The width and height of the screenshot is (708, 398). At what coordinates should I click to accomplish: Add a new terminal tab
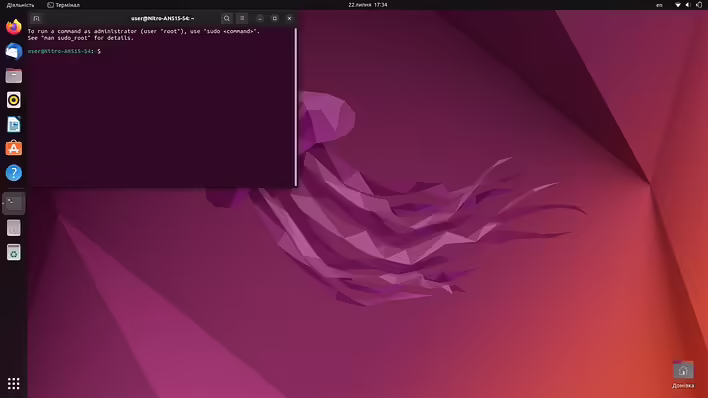pos(37,19)
